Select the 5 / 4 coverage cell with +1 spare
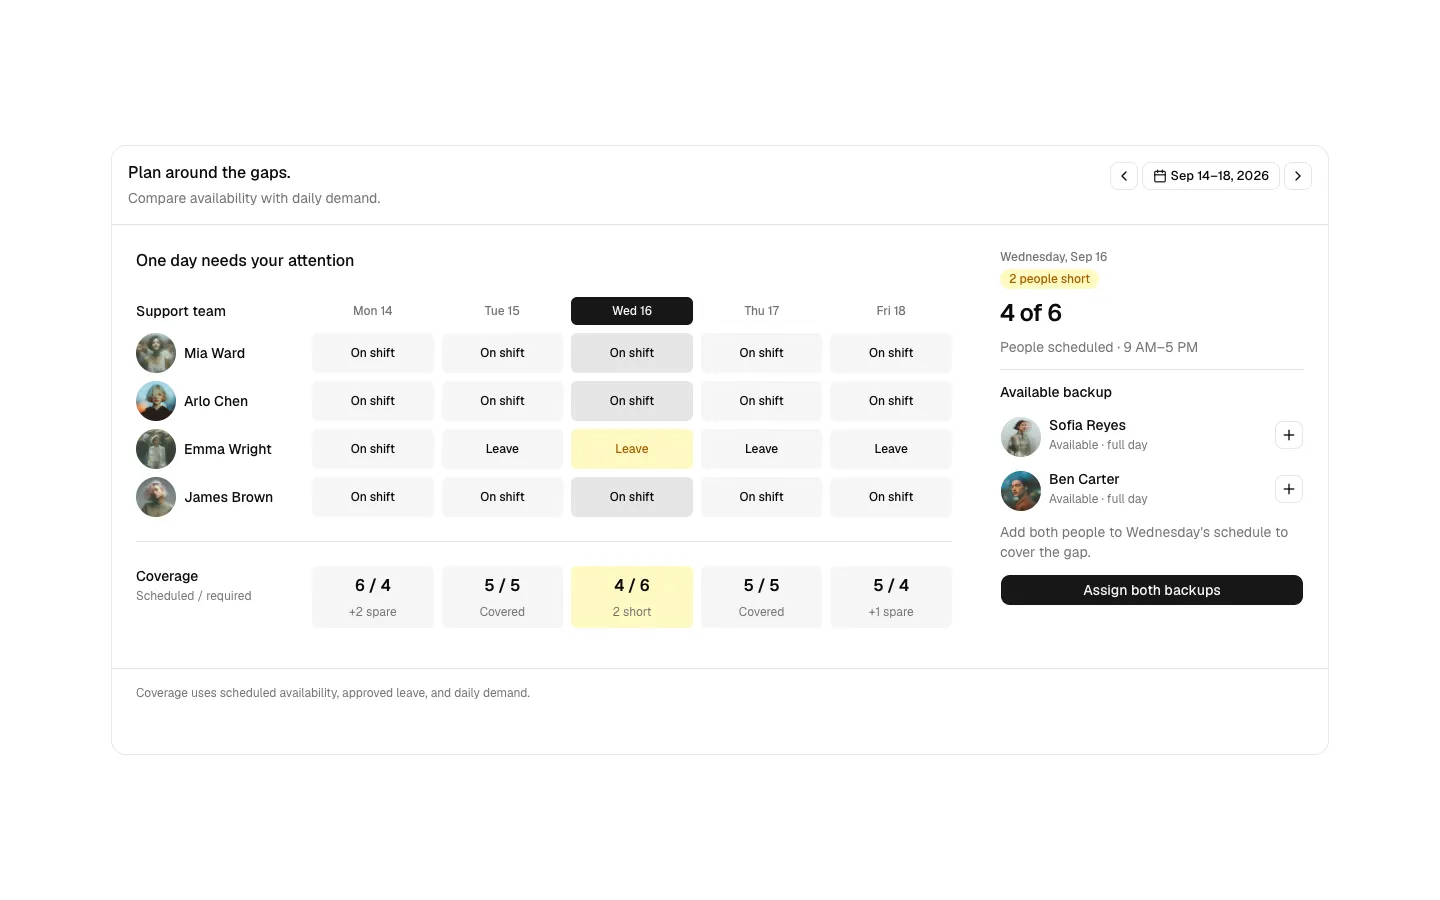Image resolution: width=1440 pixels, height=900 pixels. (x=891, y=597)
